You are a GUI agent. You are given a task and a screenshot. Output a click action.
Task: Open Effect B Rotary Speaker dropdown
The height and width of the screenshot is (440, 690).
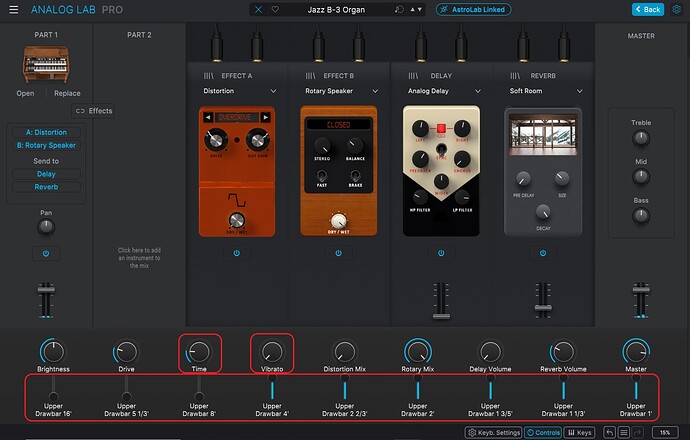341,91
